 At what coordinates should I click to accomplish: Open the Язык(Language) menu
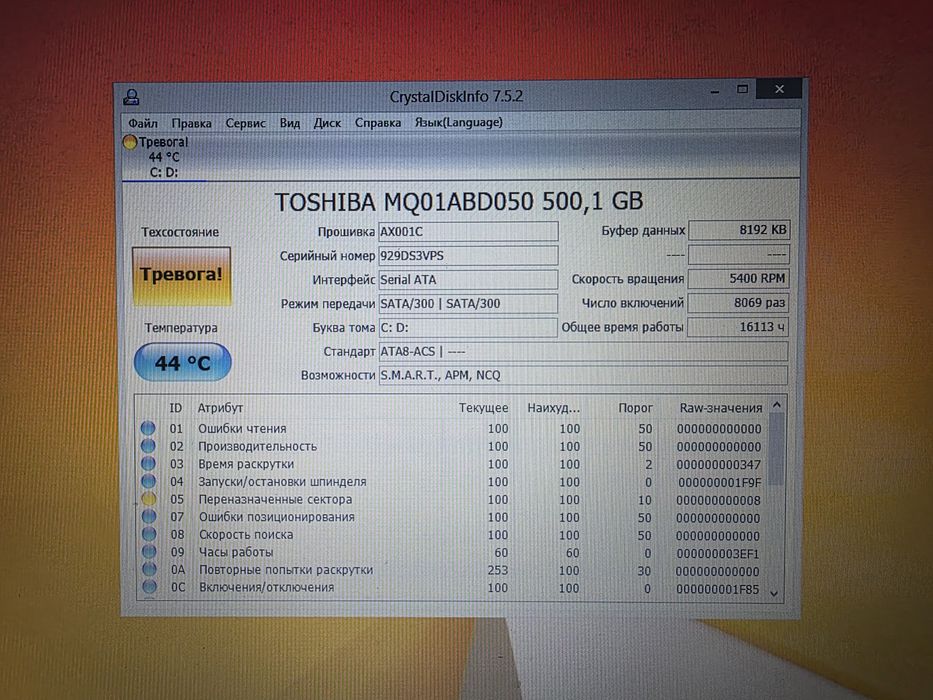click(x=459, y=122)
